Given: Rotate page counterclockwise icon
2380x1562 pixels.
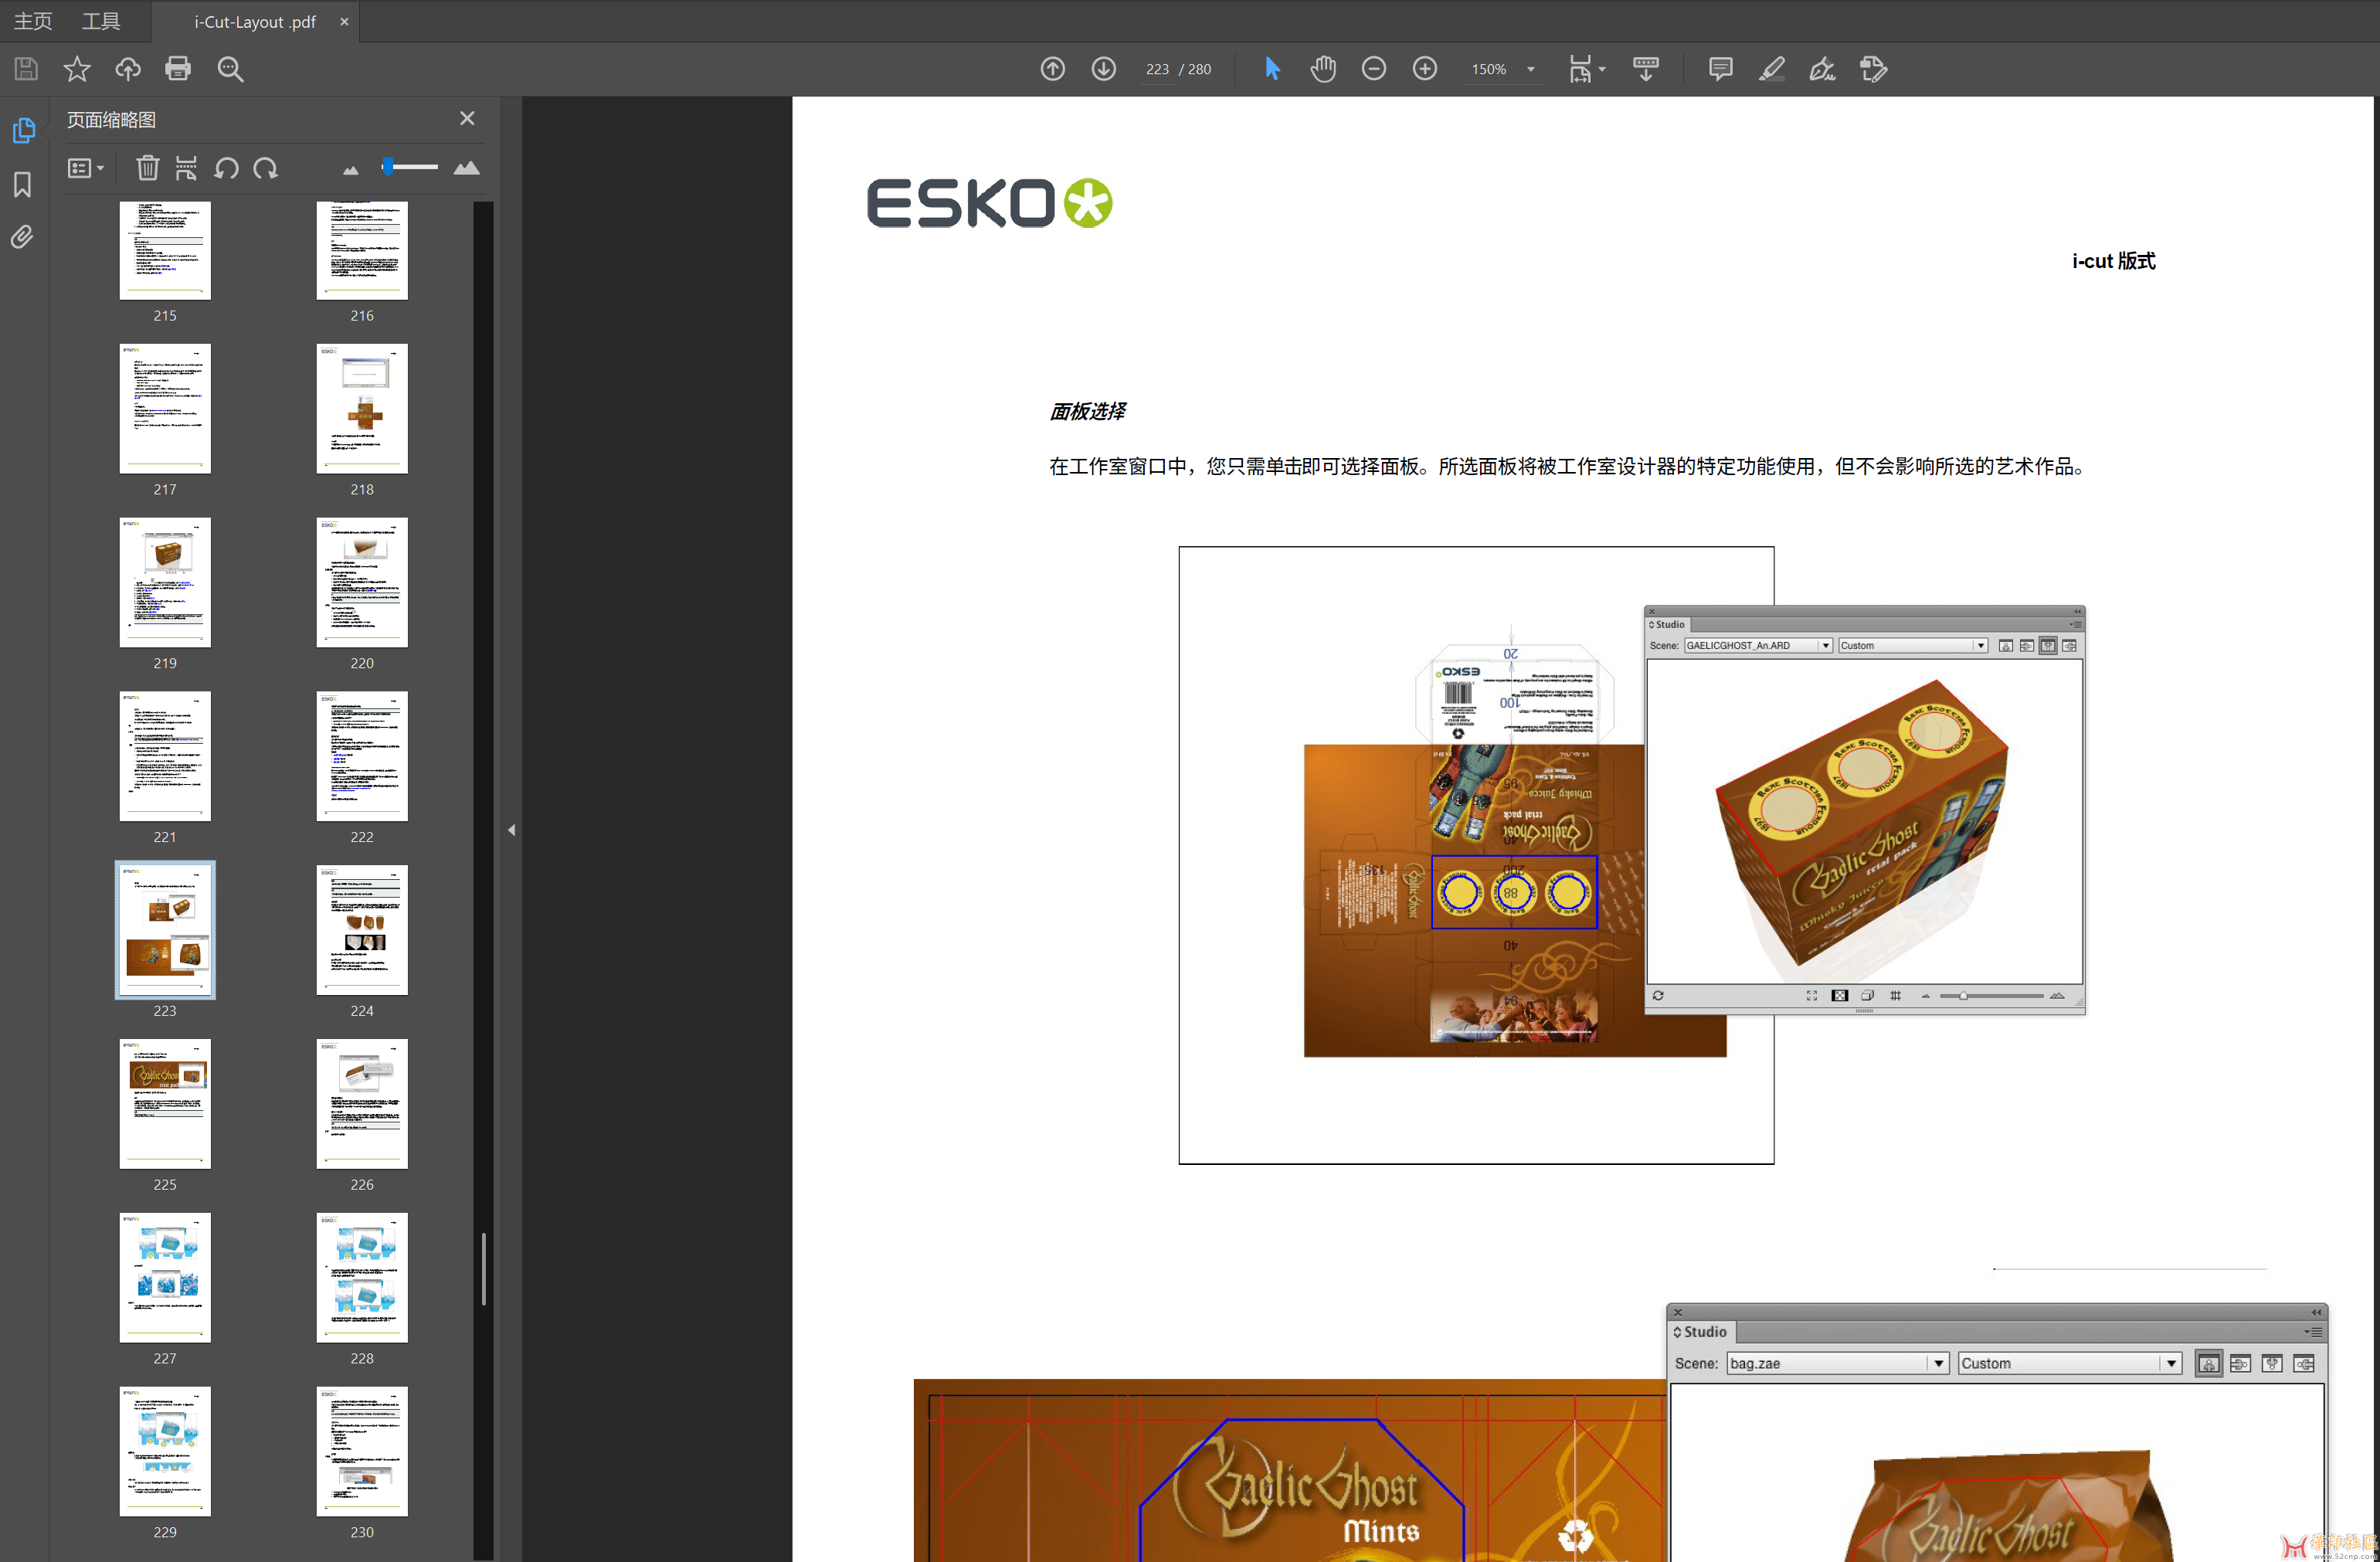Looking at the screenshot, I should pos(226,168).
